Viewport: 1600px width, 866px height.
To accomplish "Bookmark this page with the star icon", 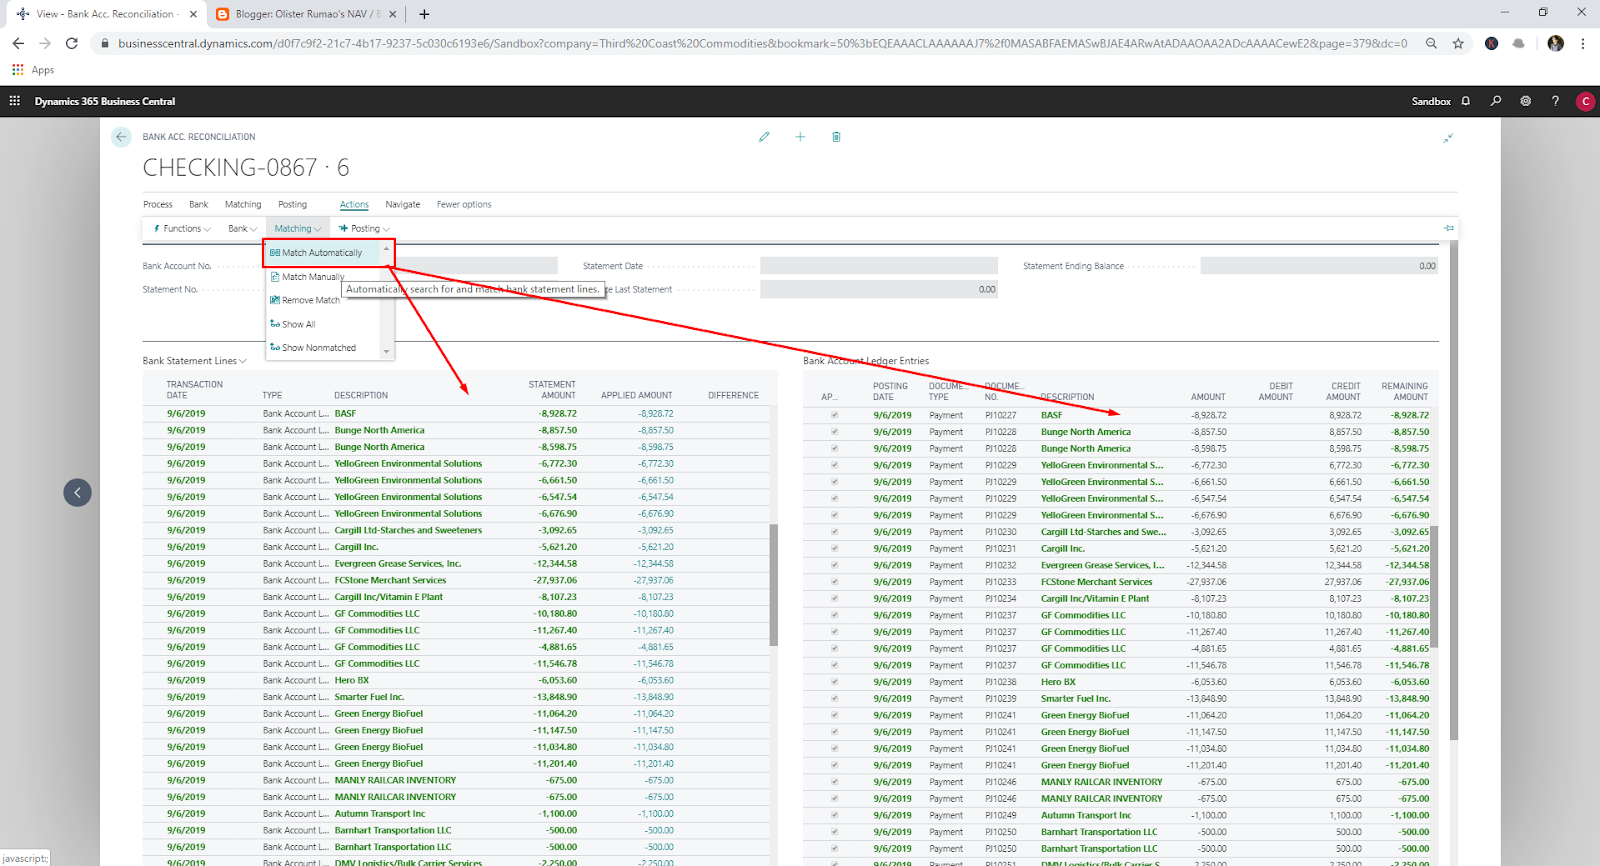I will (x=1458, y=43).
